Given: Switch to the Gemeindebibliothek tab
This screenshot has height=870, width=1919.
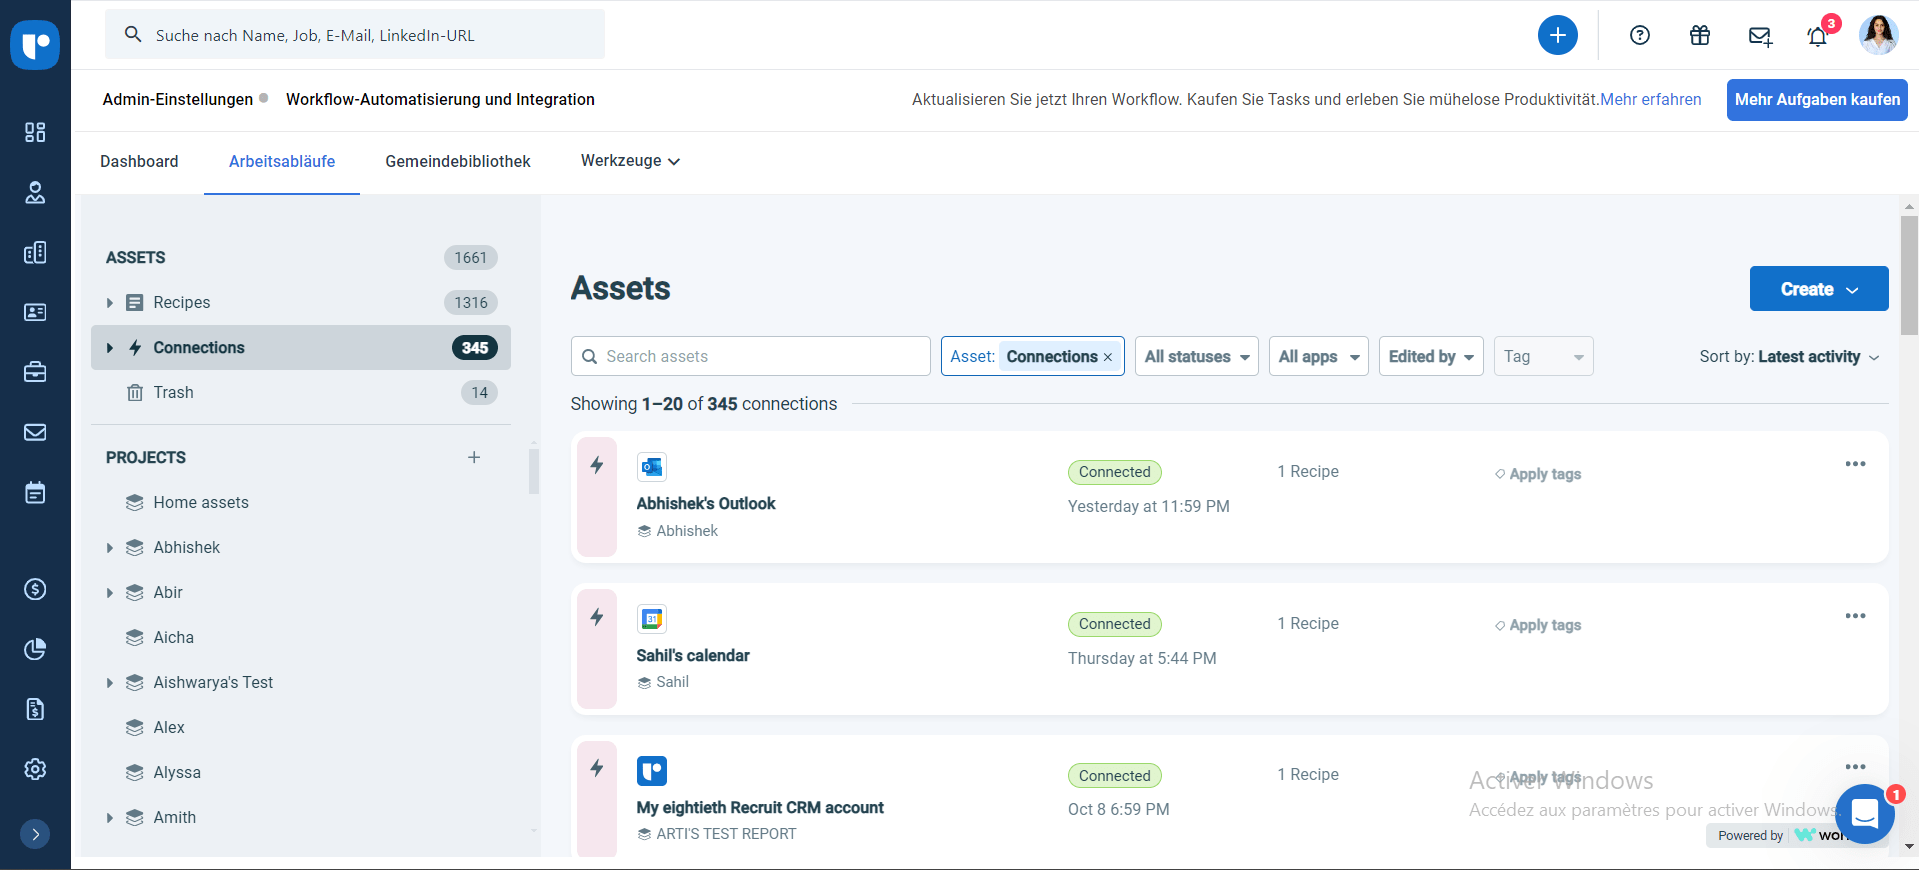Looking at the screenshot, I should pos(458,161).
